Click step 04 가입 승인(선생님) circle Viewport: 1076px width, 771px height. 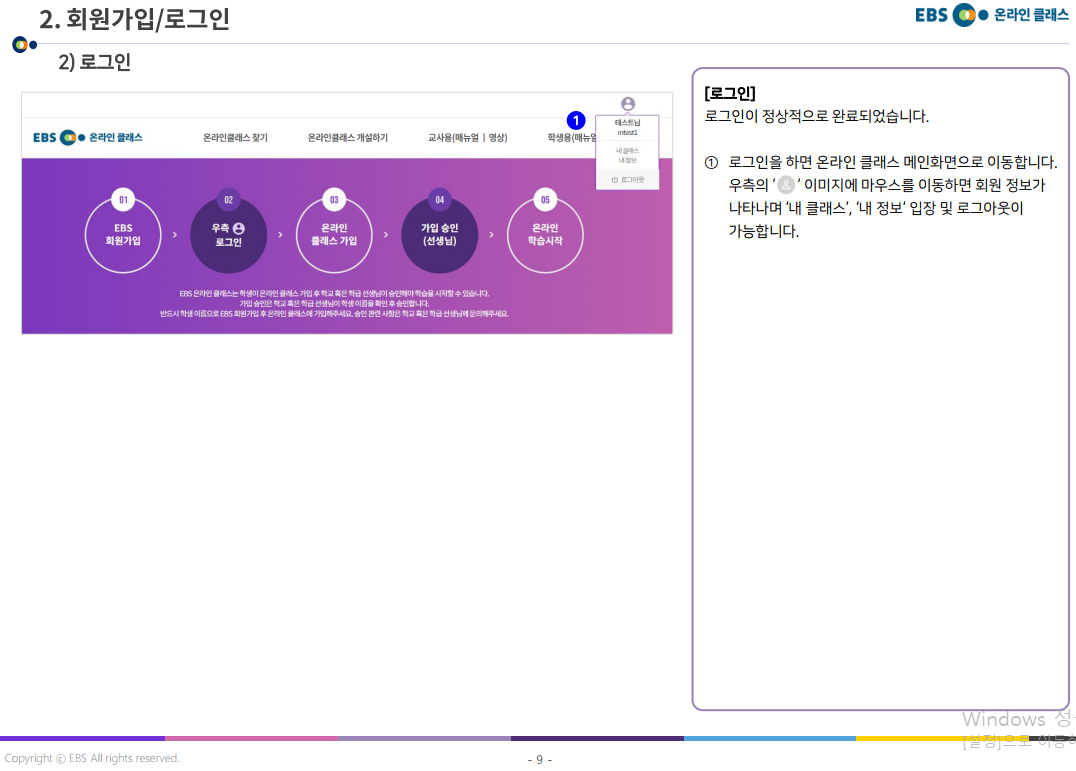click(440, 234)
